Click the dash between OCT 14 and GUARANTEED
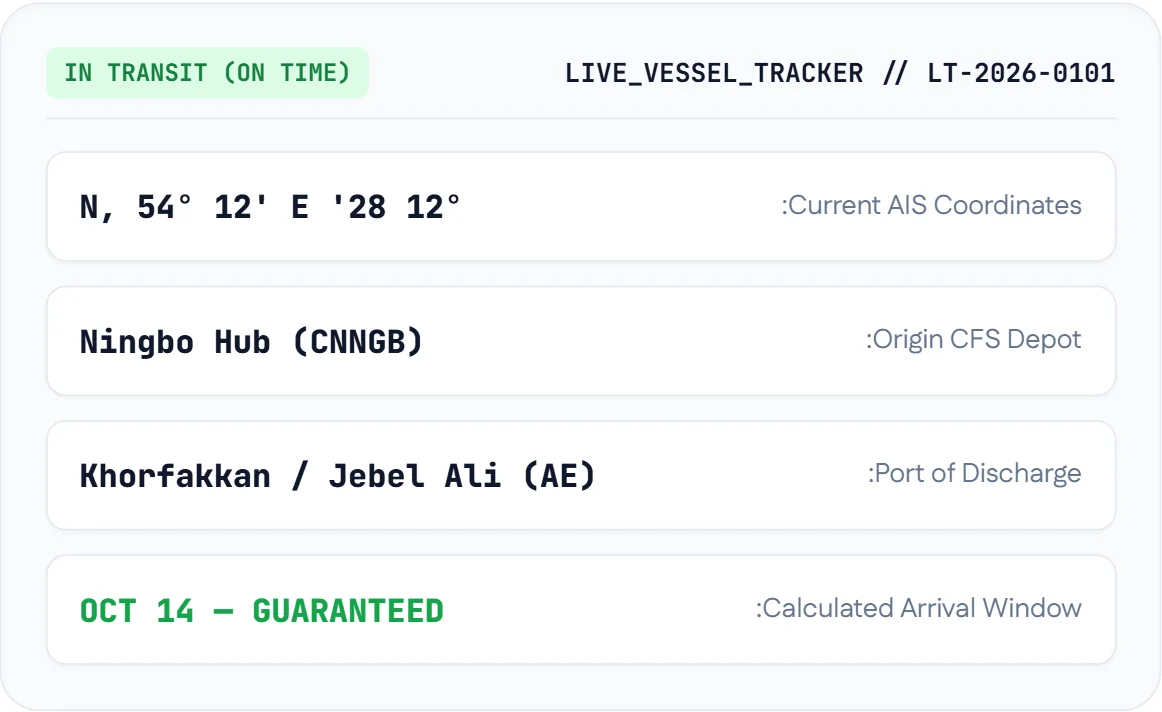1162x712 pixels. [223, 612]
